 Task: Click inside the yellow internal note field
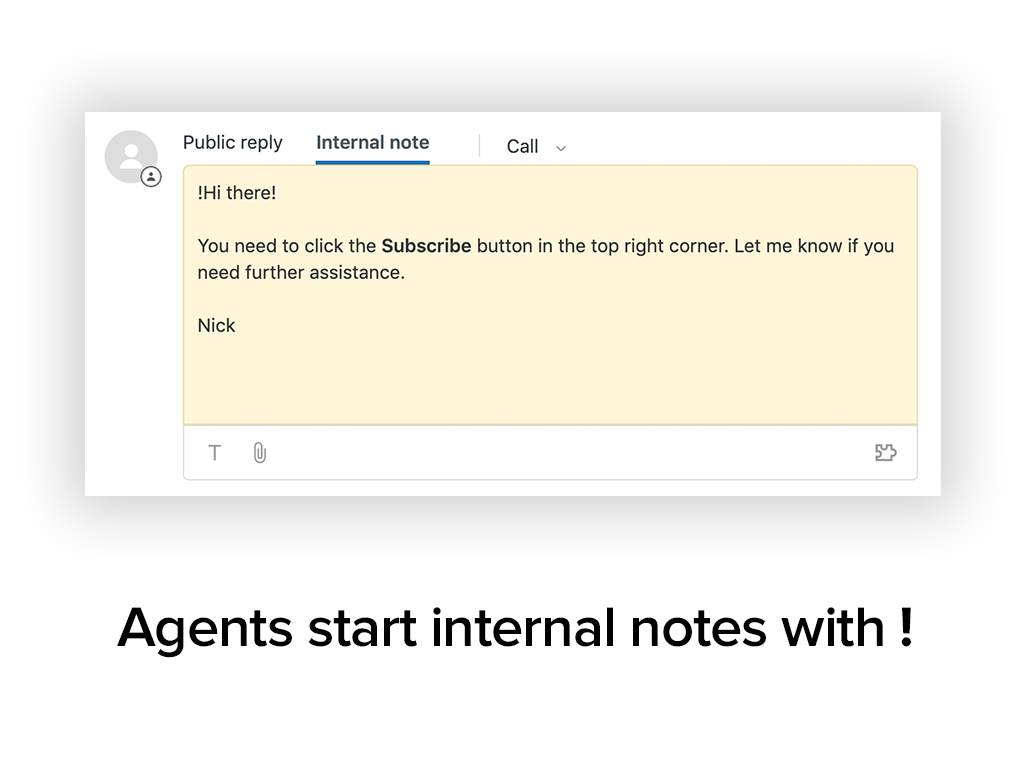[x=550, y=380]
